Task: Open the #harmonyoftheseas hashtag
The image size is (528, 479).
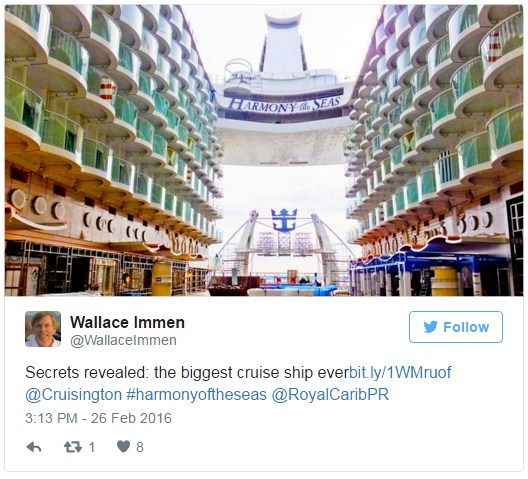Action: pos(196,394)
